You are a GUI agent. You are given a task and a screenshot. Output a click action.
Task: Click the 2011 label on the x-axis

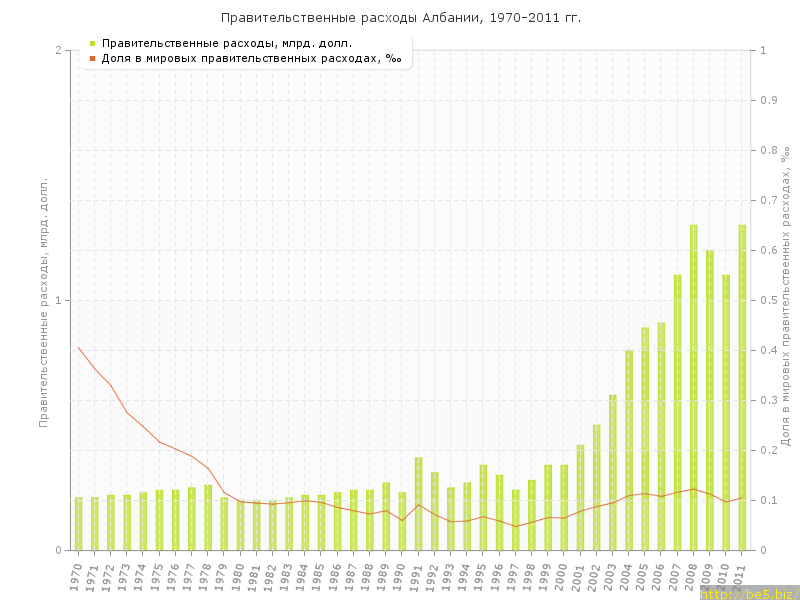pos(740,577)
